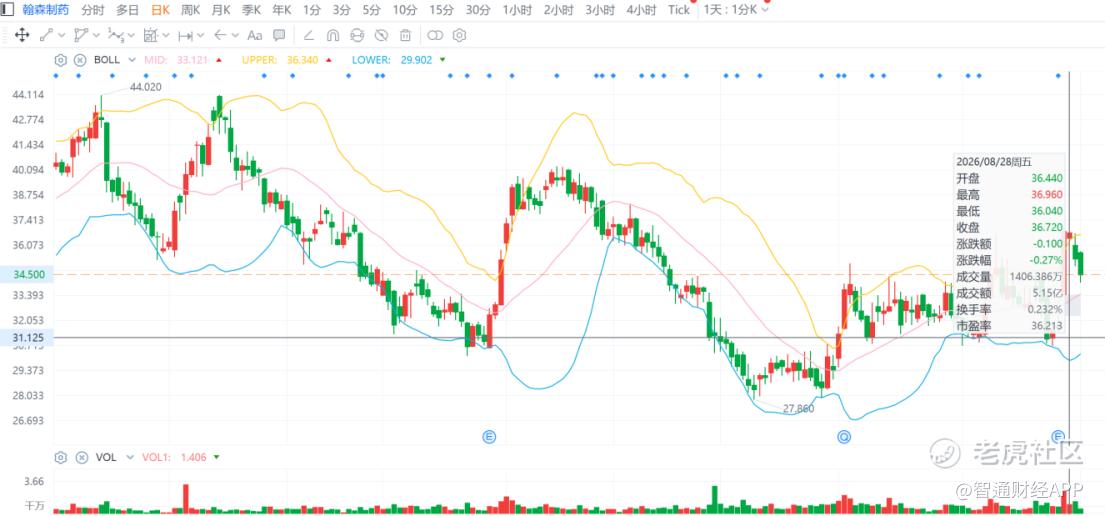Image resolution: width=1105 pixels, height=516 pixels.
Task: Open drawing toolbar settings gear
Action: [x=459, y=35]
